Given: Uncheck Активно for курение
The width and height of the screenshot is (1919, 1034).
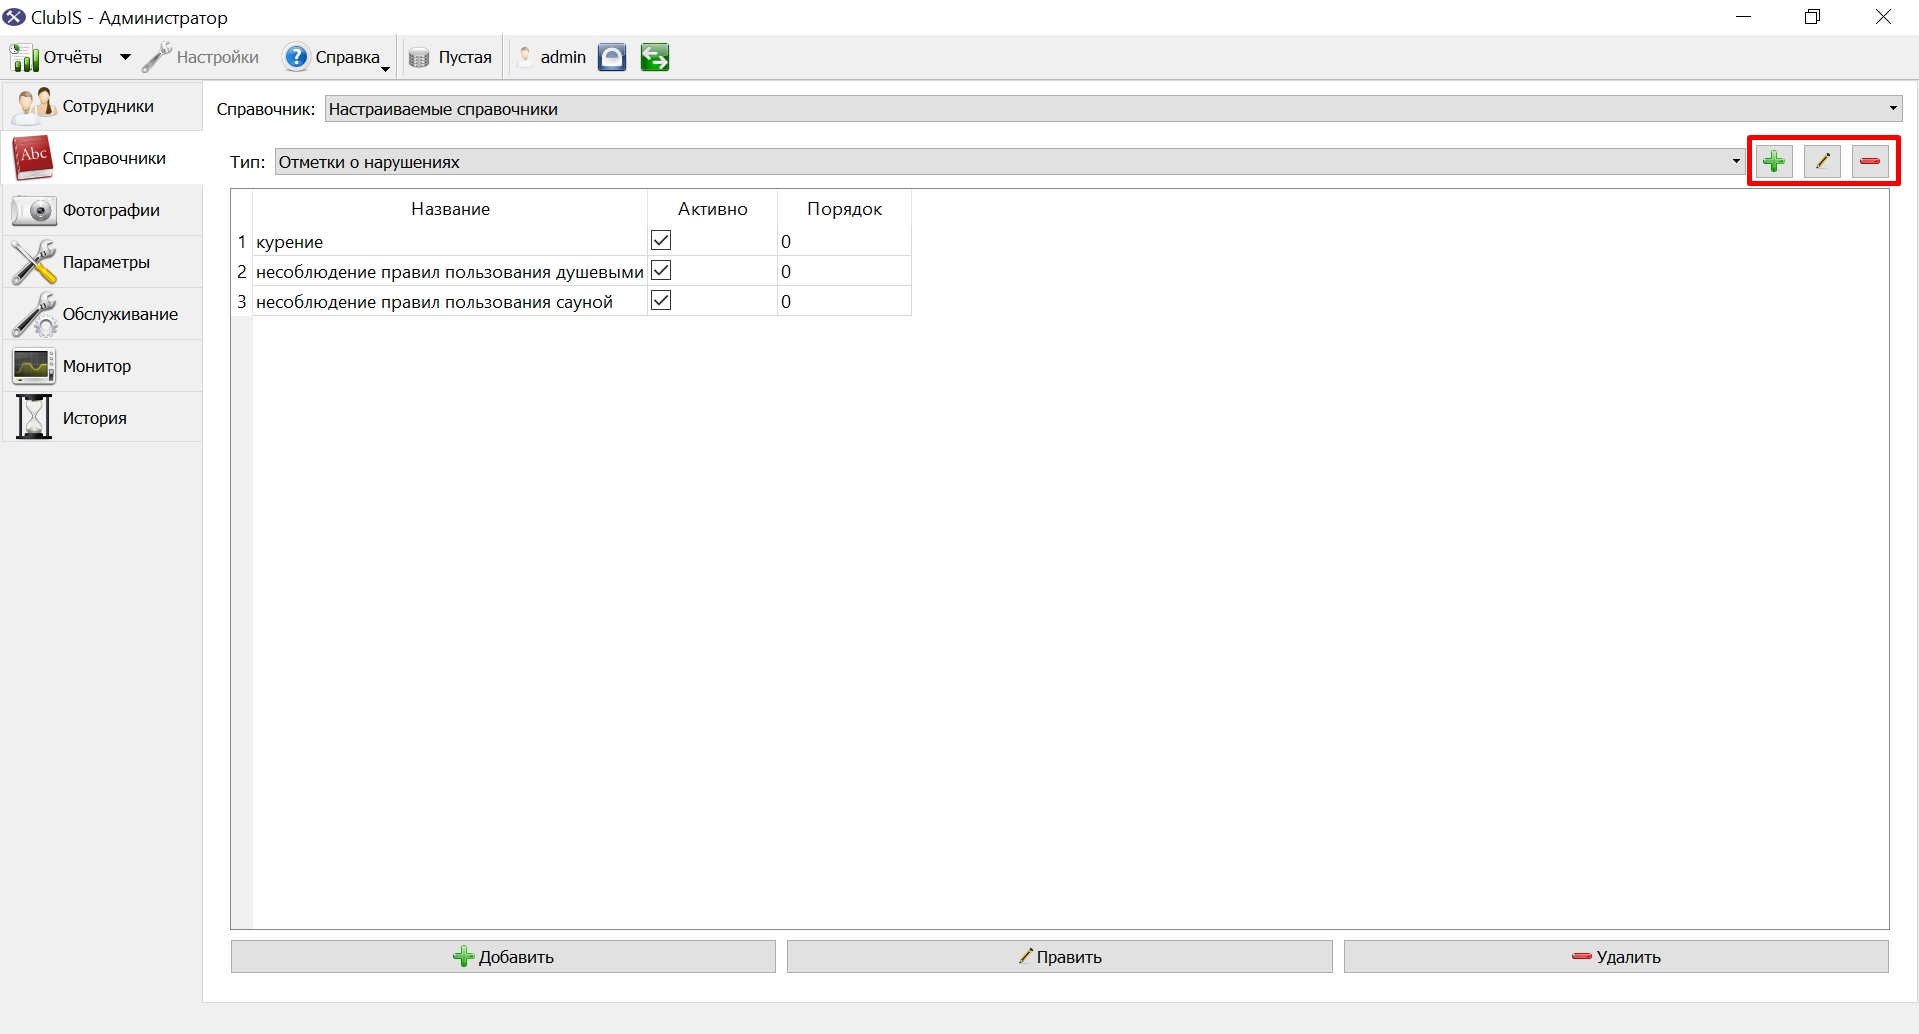Looking at the screenshot, I should click(661, 240).
